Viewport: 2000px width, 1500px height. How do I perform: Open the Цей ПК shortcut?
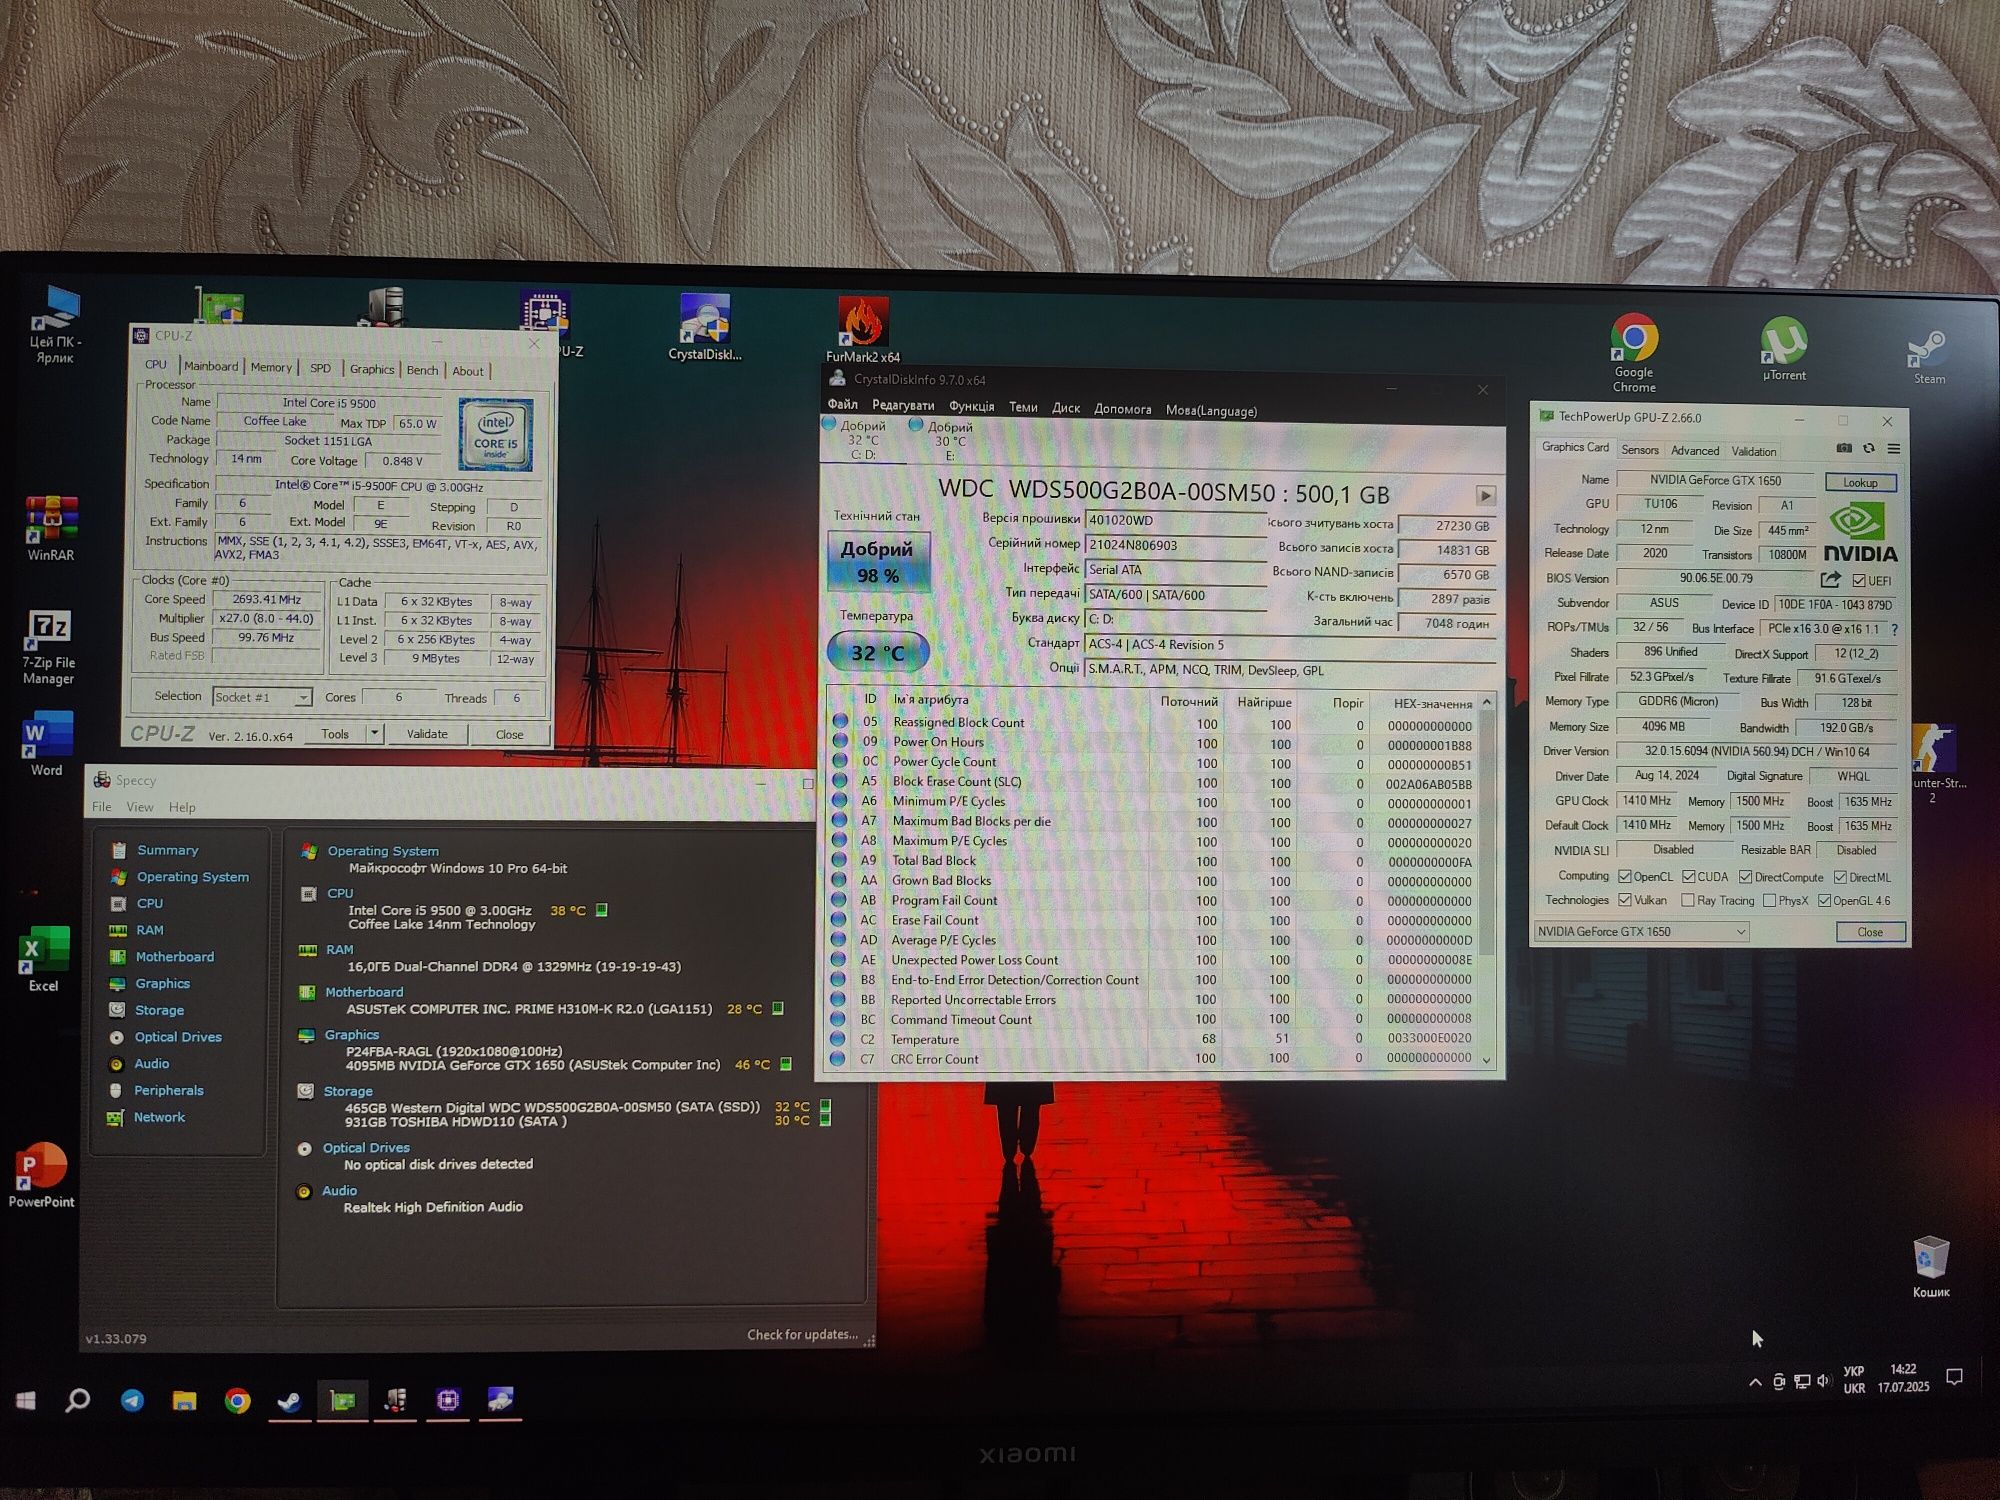[55, 324]
